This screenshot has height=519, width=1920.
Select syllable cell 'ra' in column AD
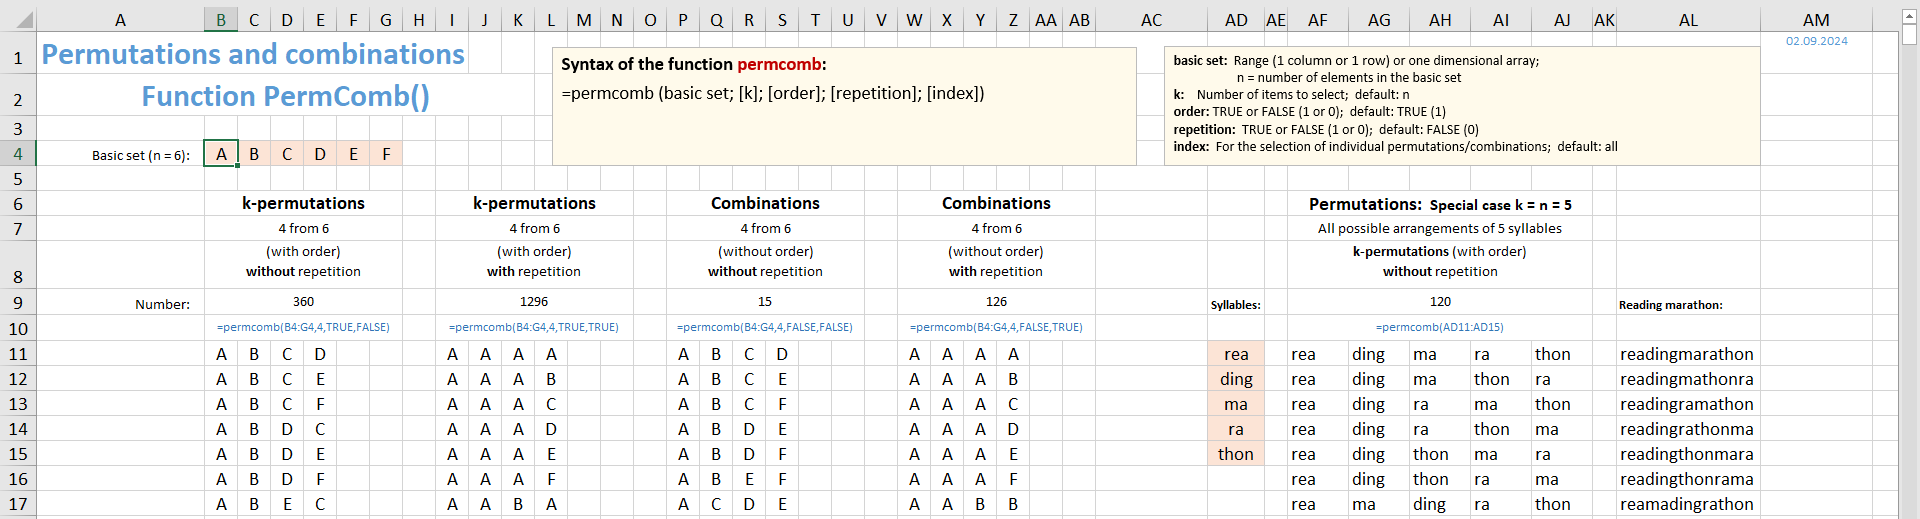1236,429
